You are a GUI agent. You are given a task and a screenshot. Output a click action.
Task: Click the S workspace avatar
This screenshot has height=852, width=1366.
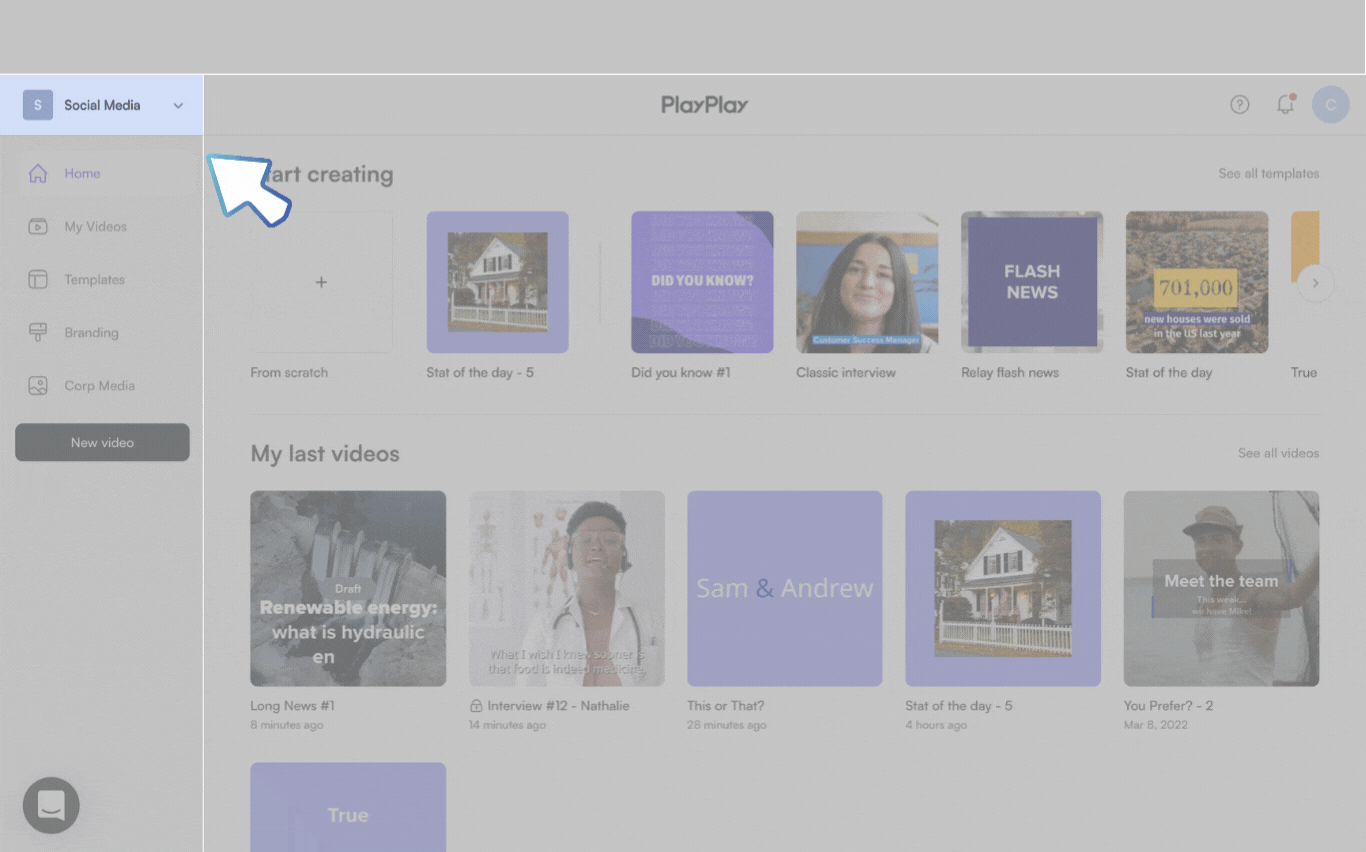coord(38,105)
